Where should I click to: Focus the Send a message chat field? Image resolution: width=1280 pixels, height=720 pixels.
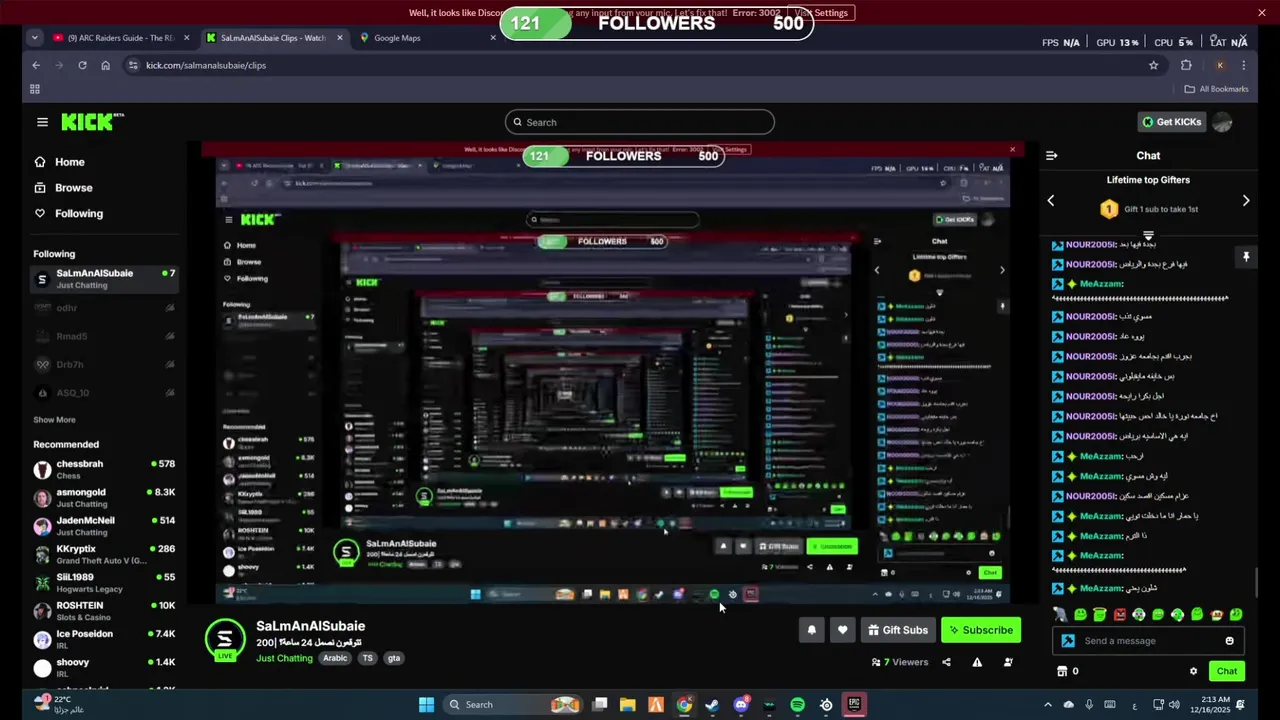coord(1150,641)
